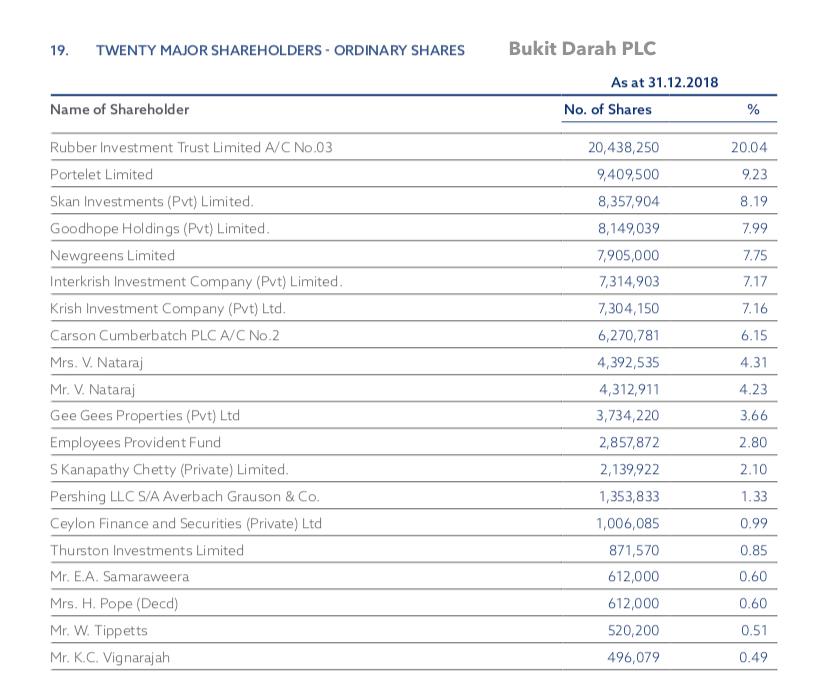Click the share count 9,409,500

point(628,175)
